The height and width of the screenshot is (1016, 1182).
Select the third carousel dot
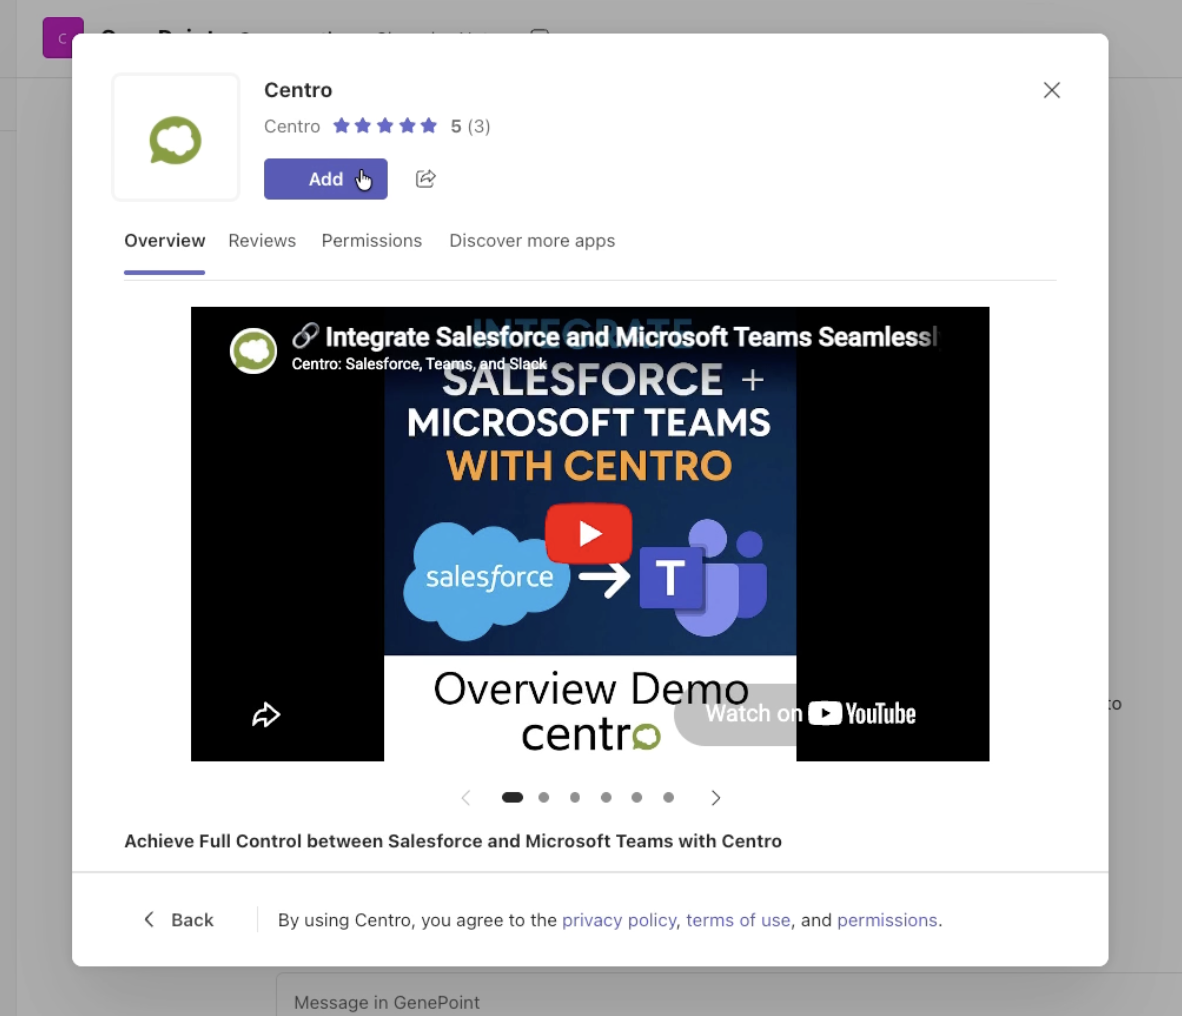click(x=574, y=797)
